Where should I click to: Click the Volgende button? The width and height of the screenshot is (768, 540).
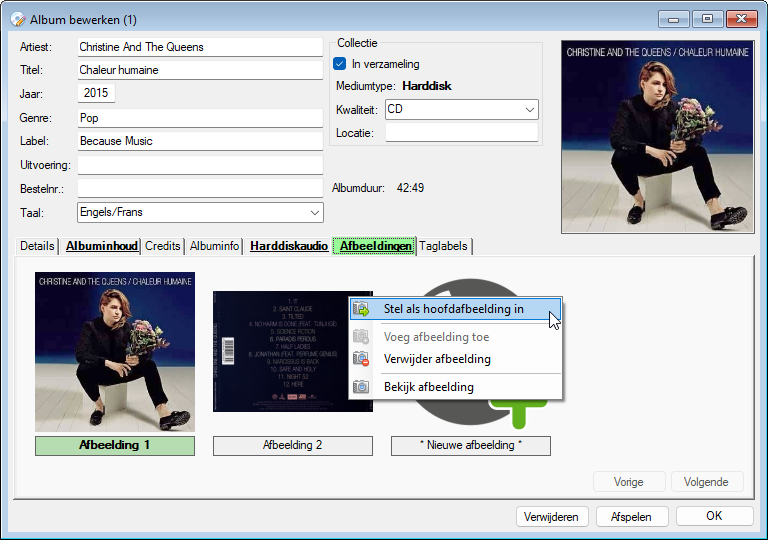707,482
